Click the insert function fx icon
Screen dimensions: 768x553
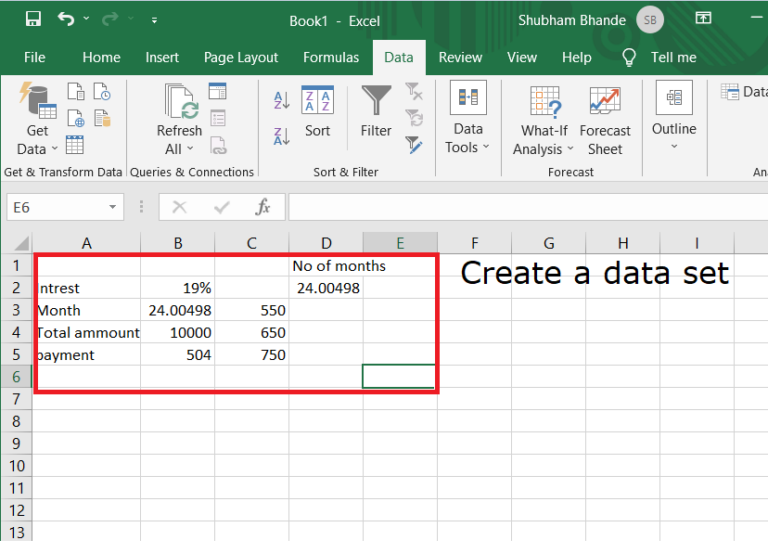[263, 207]
